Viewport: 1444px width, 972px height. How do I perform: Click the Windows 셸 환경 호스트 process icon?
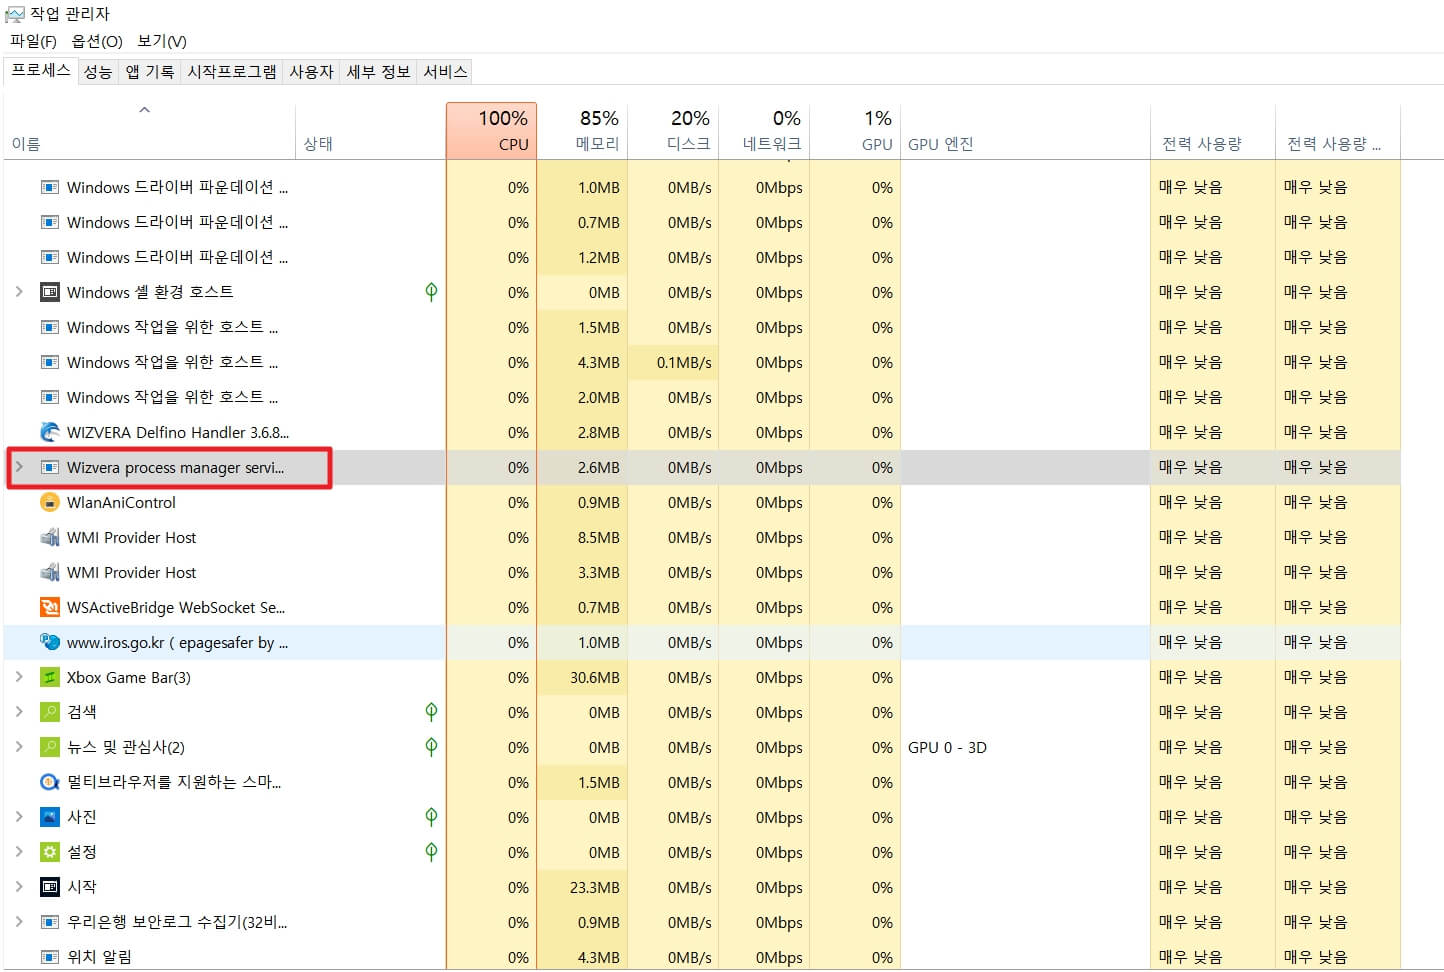[x=49, y=292]
